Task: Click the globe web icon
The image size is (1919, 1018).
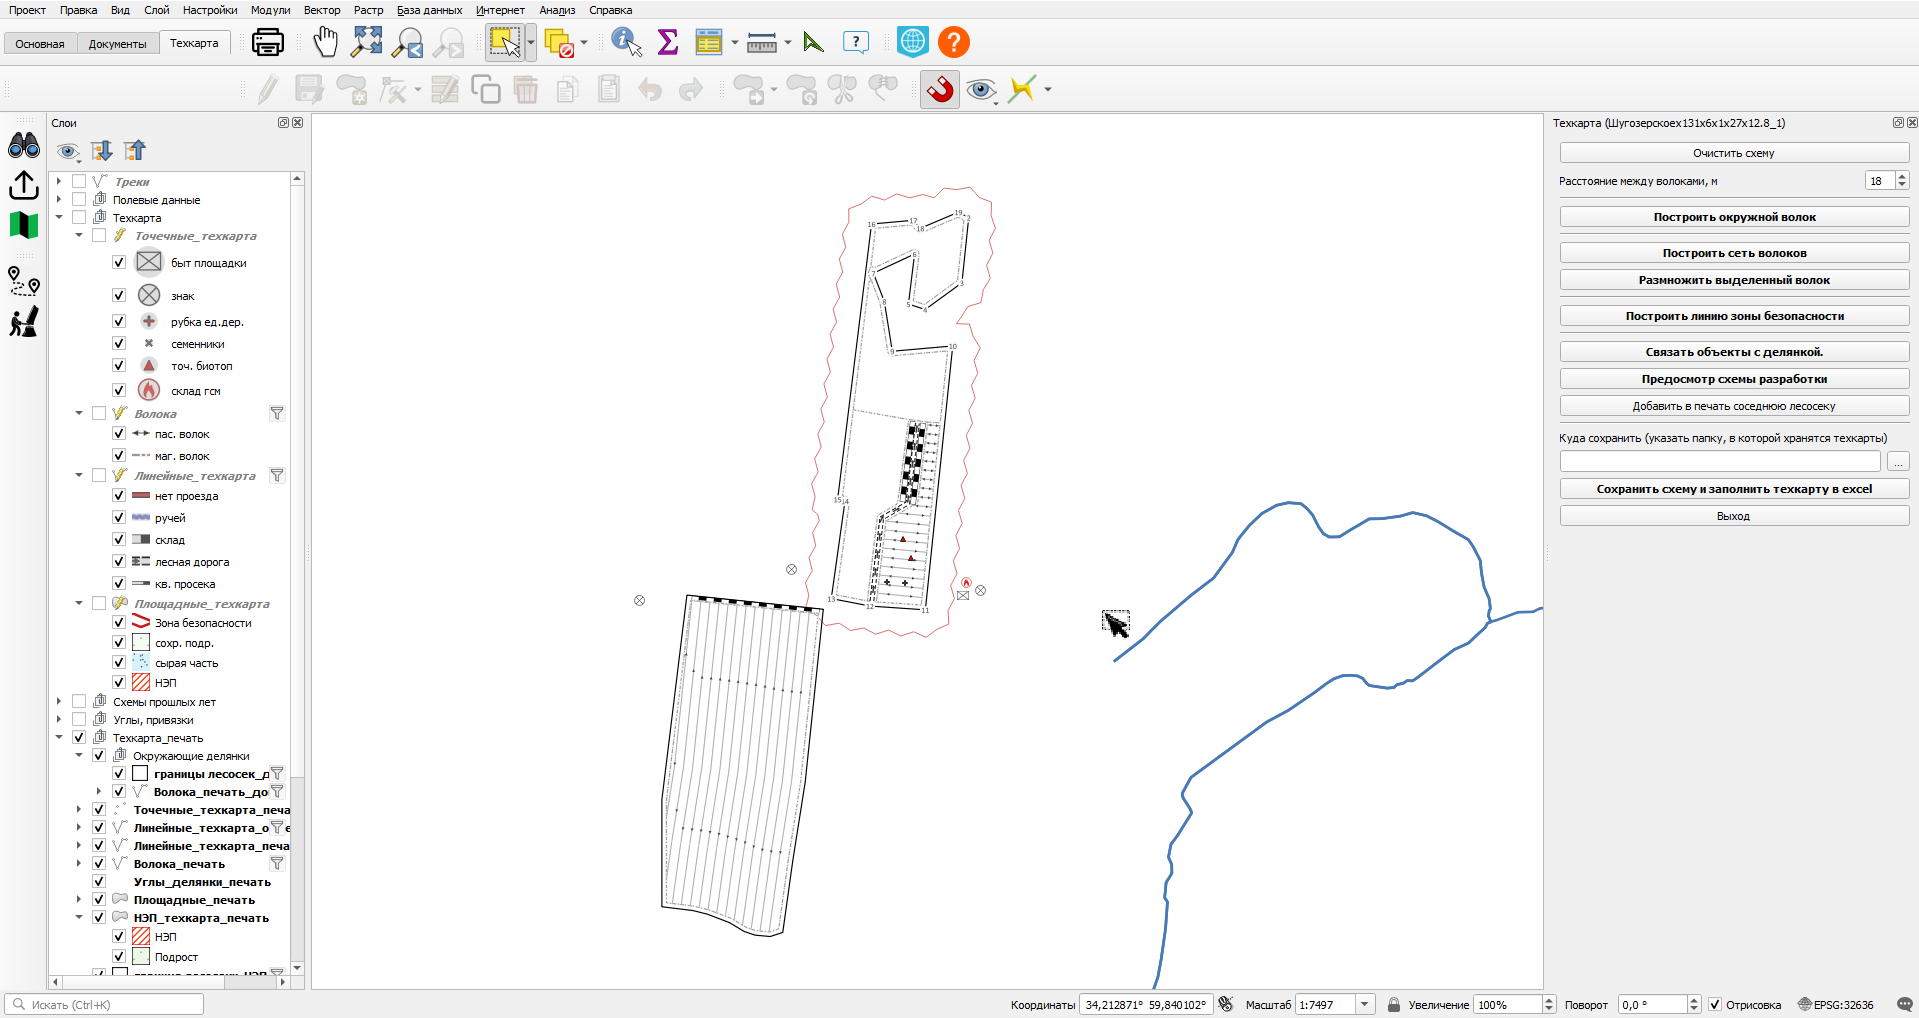Action: click(913, 42)
